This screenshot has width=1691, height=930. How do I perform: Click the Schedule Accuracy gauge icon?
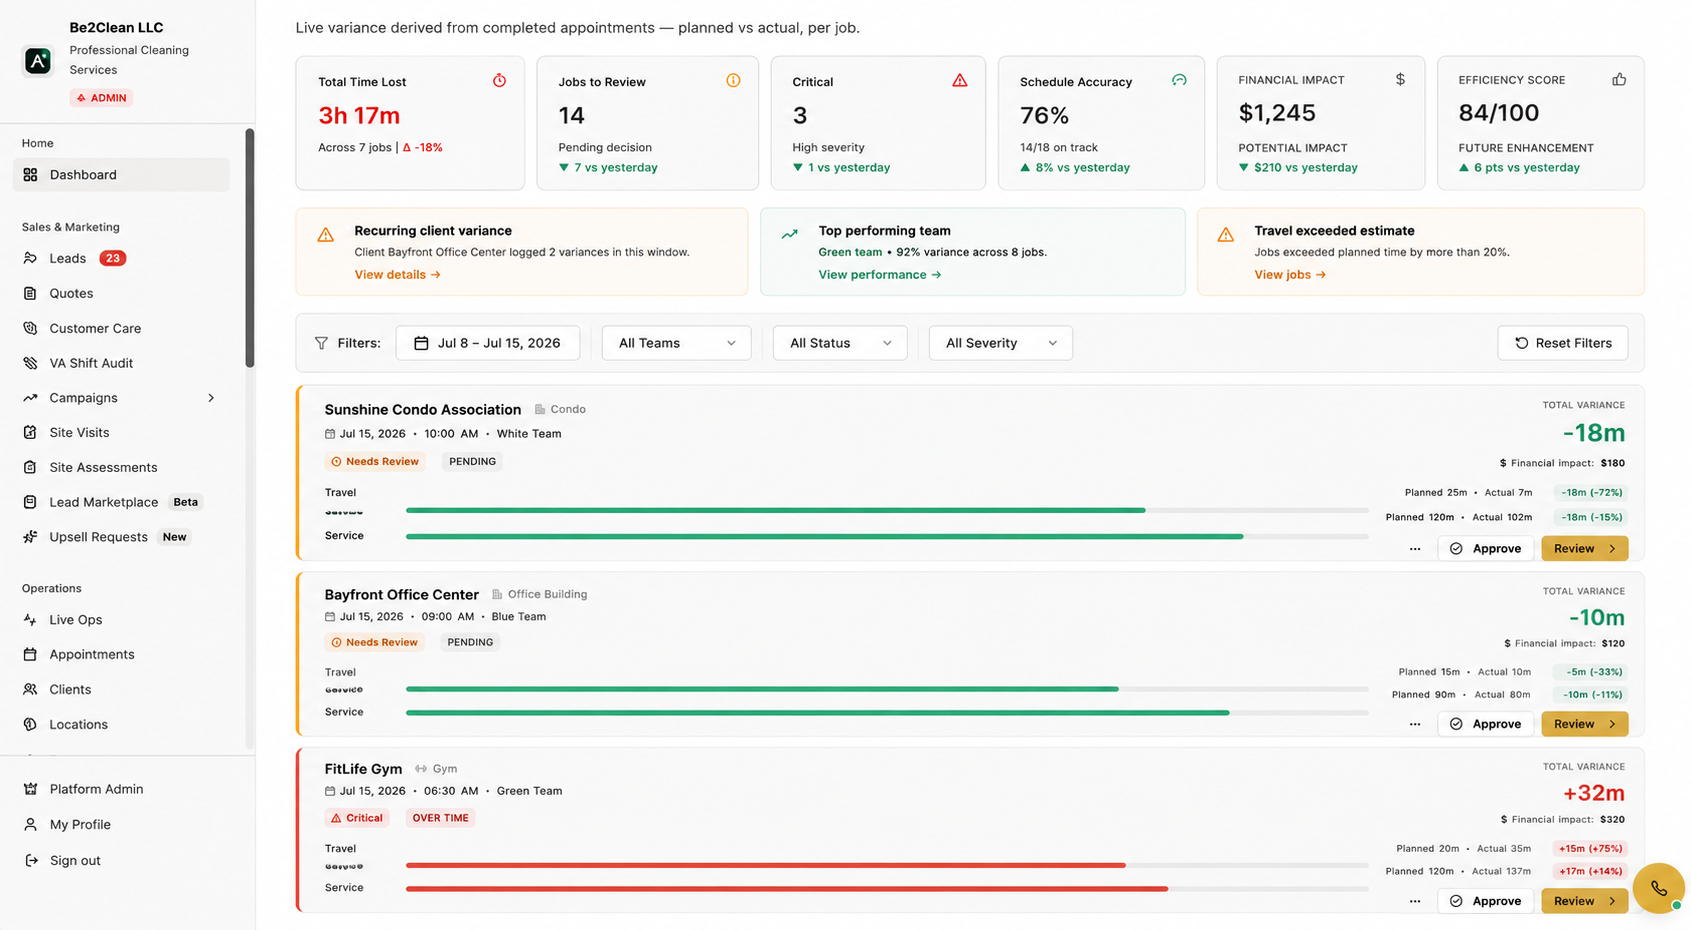(x=1179, y=81)
